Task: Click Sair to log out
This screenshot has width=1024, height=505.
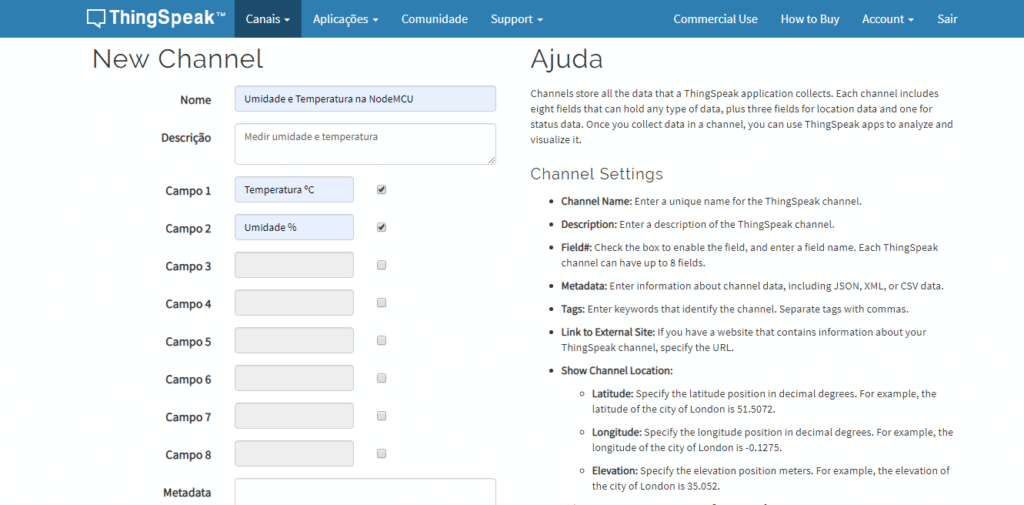Action: [x=947, y=19]
